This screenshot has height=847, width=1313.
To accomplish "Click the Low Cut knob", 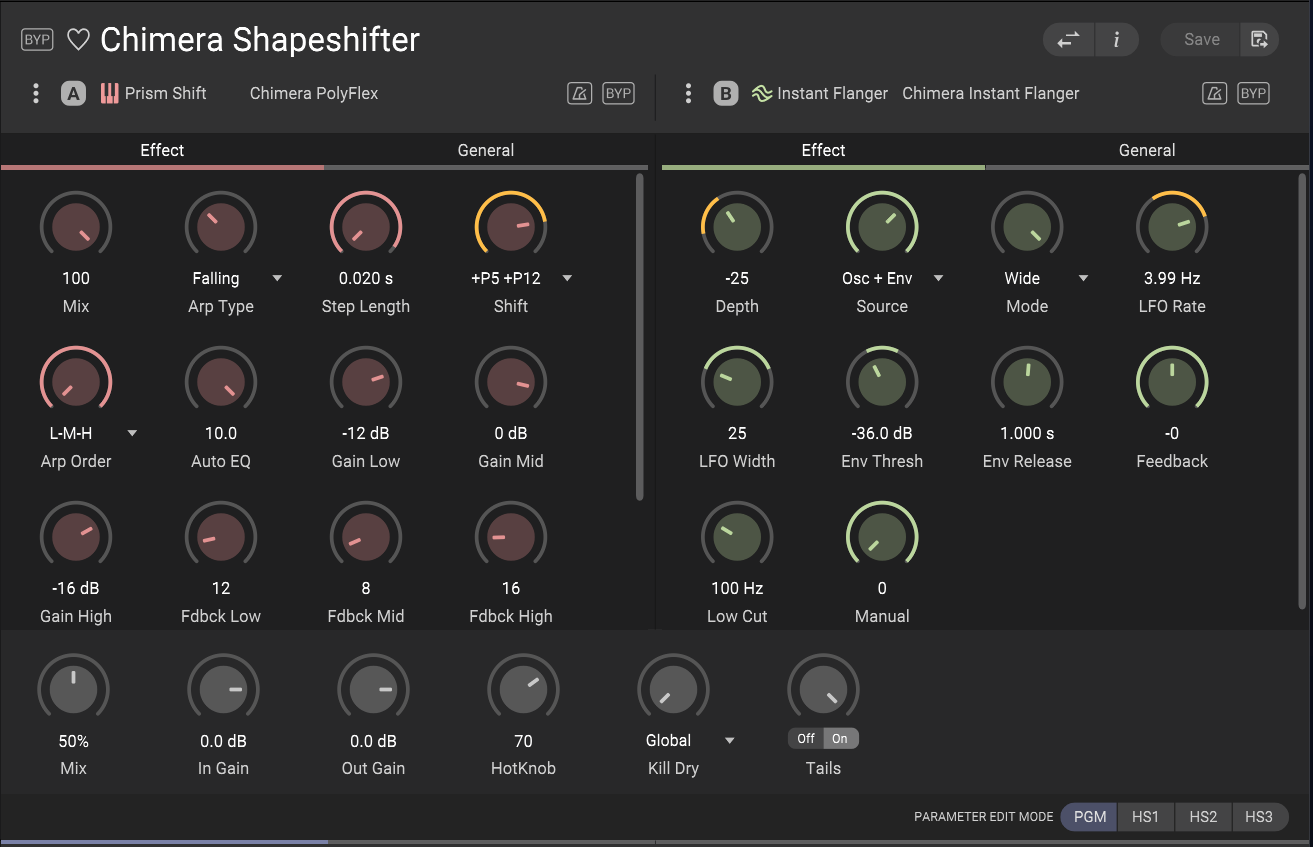I will point(737,537).
